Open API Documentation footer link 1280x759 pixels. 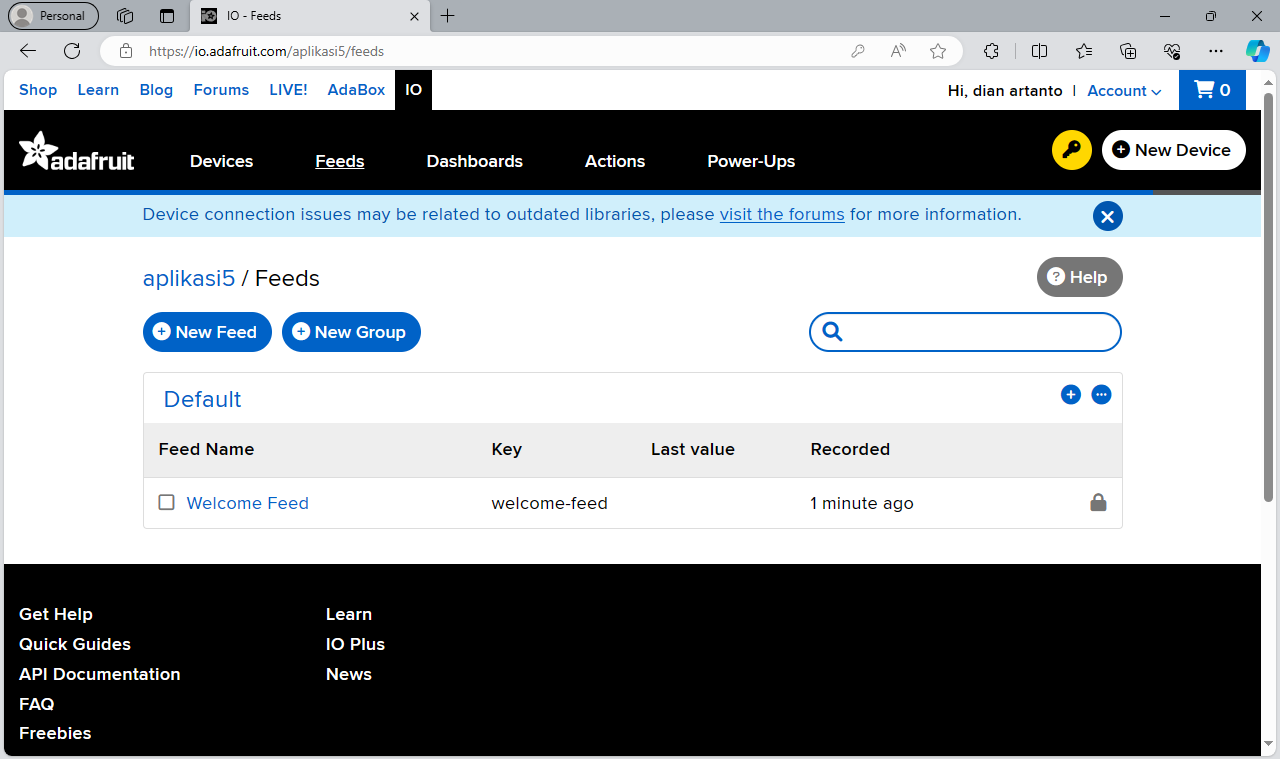click(x=100, y=674)
